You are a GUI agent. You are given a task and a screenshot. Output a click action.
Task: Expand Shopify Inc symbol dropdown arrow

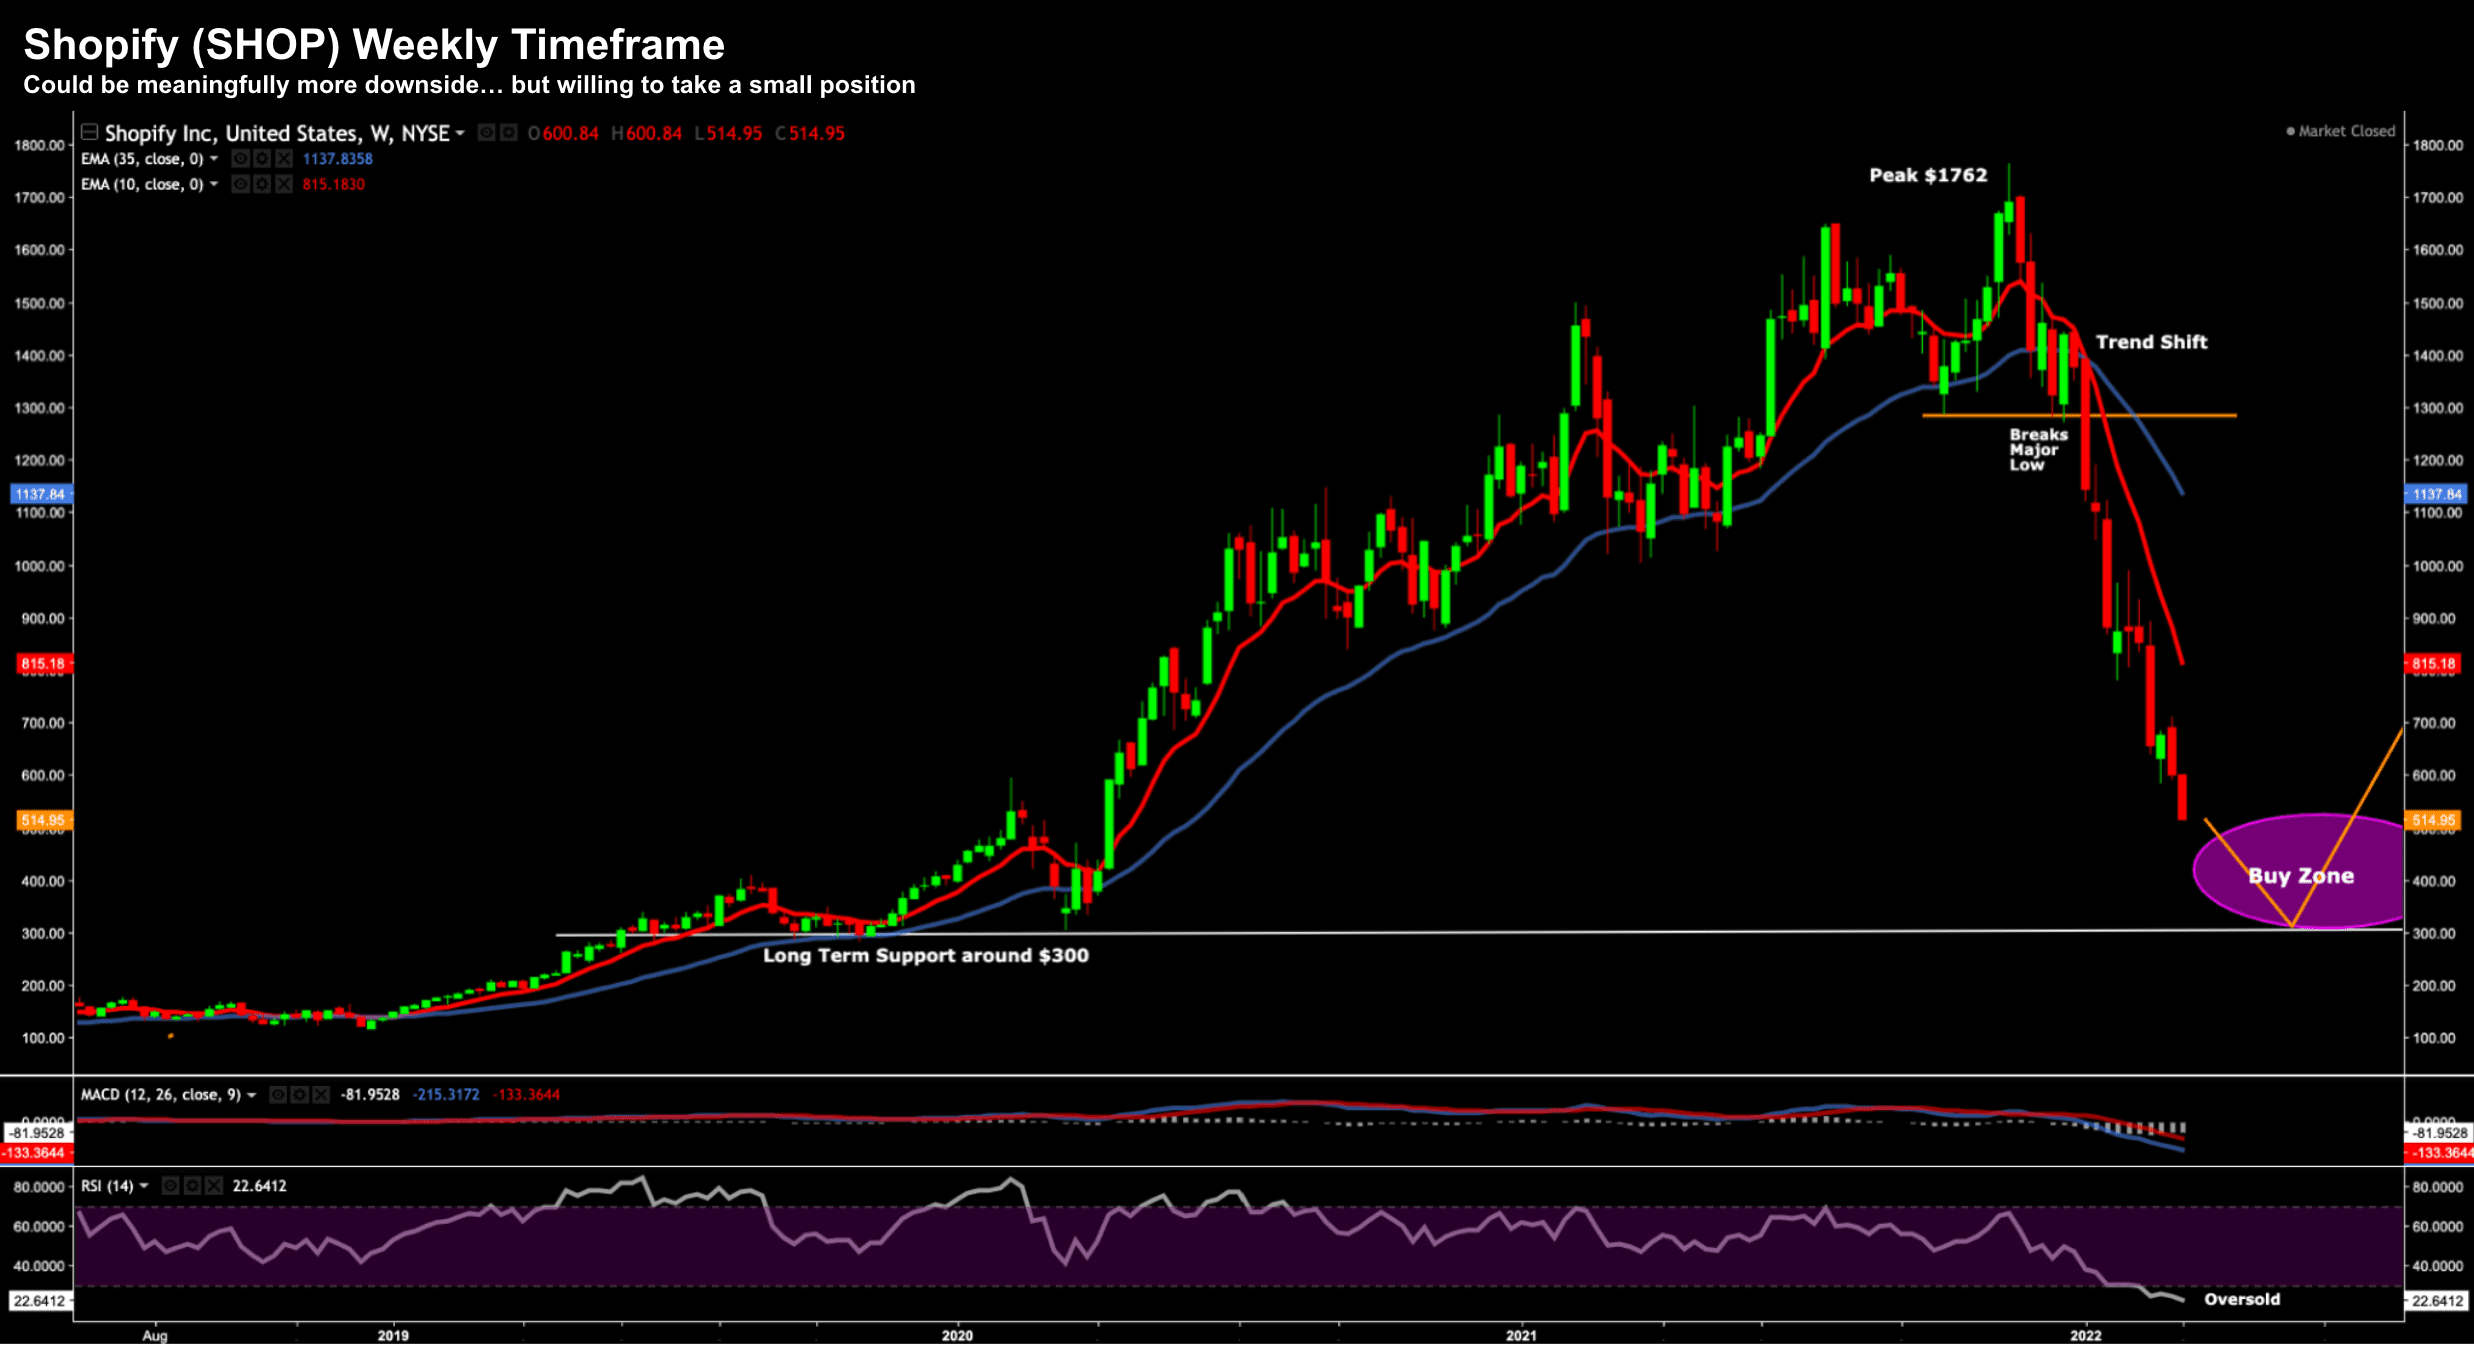[x=460, y=133]
